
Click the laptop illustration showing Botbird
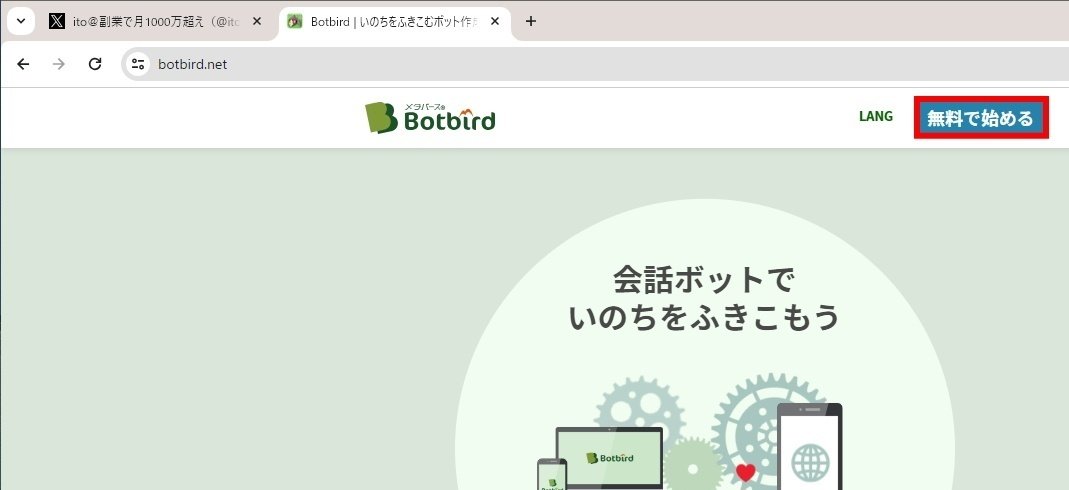pos(609,458)
